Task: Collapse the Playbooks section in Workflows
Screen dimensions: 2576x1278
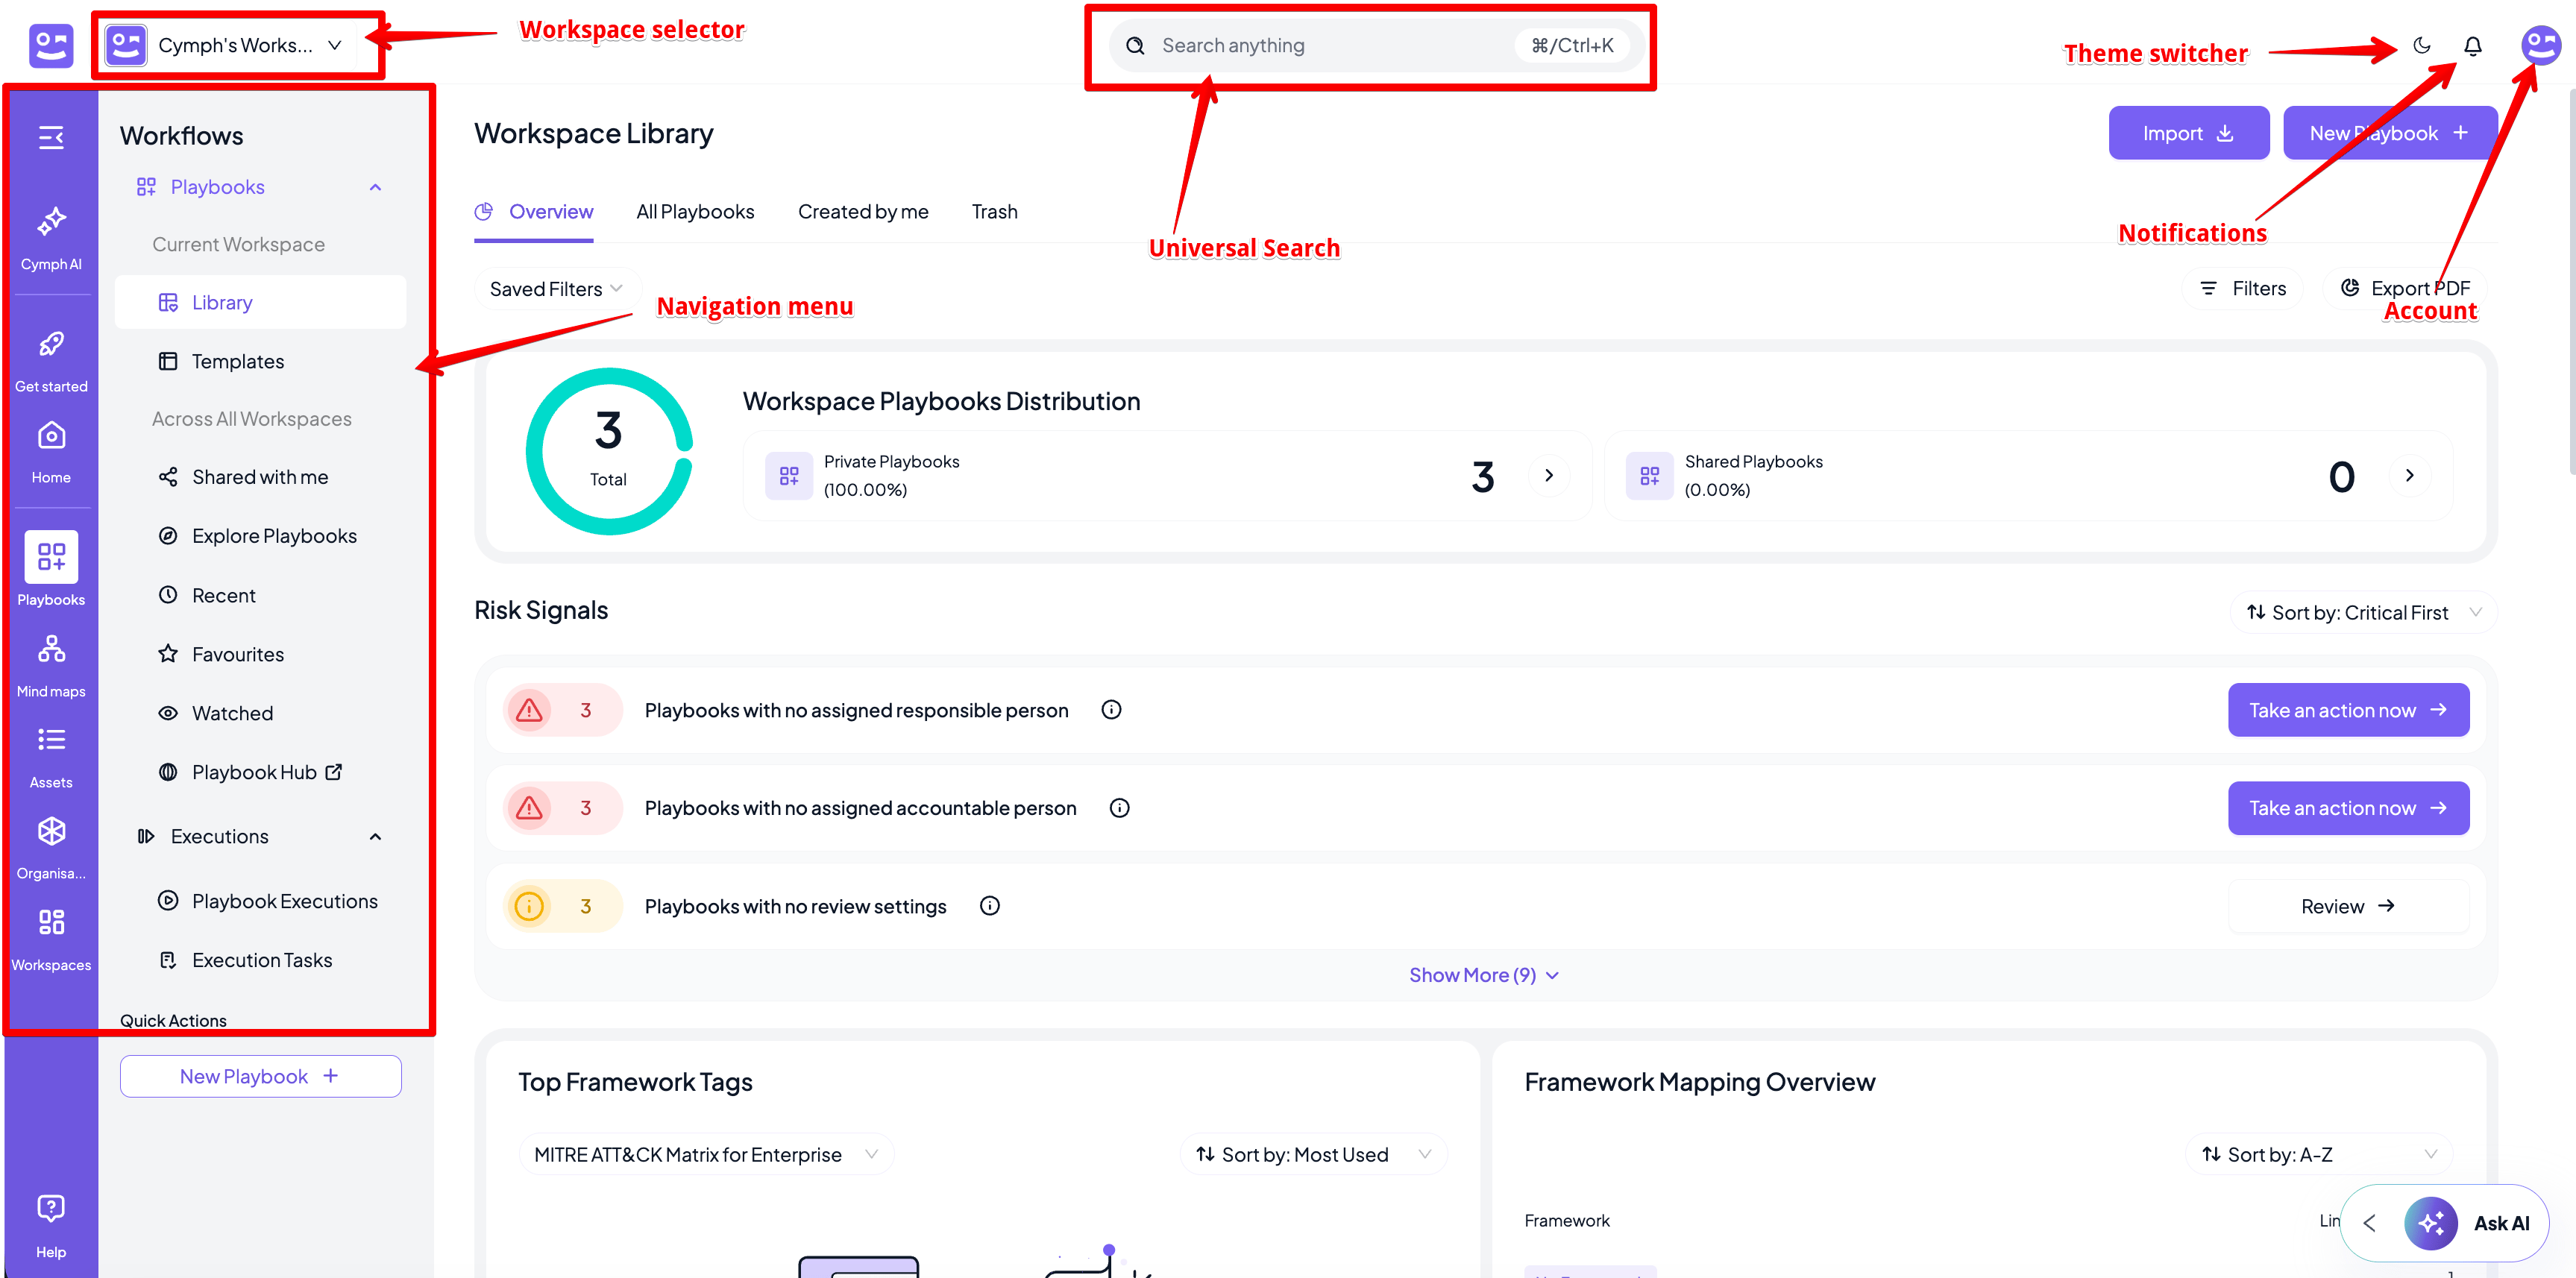Action: pyautogui.click(x=375, y=187)
